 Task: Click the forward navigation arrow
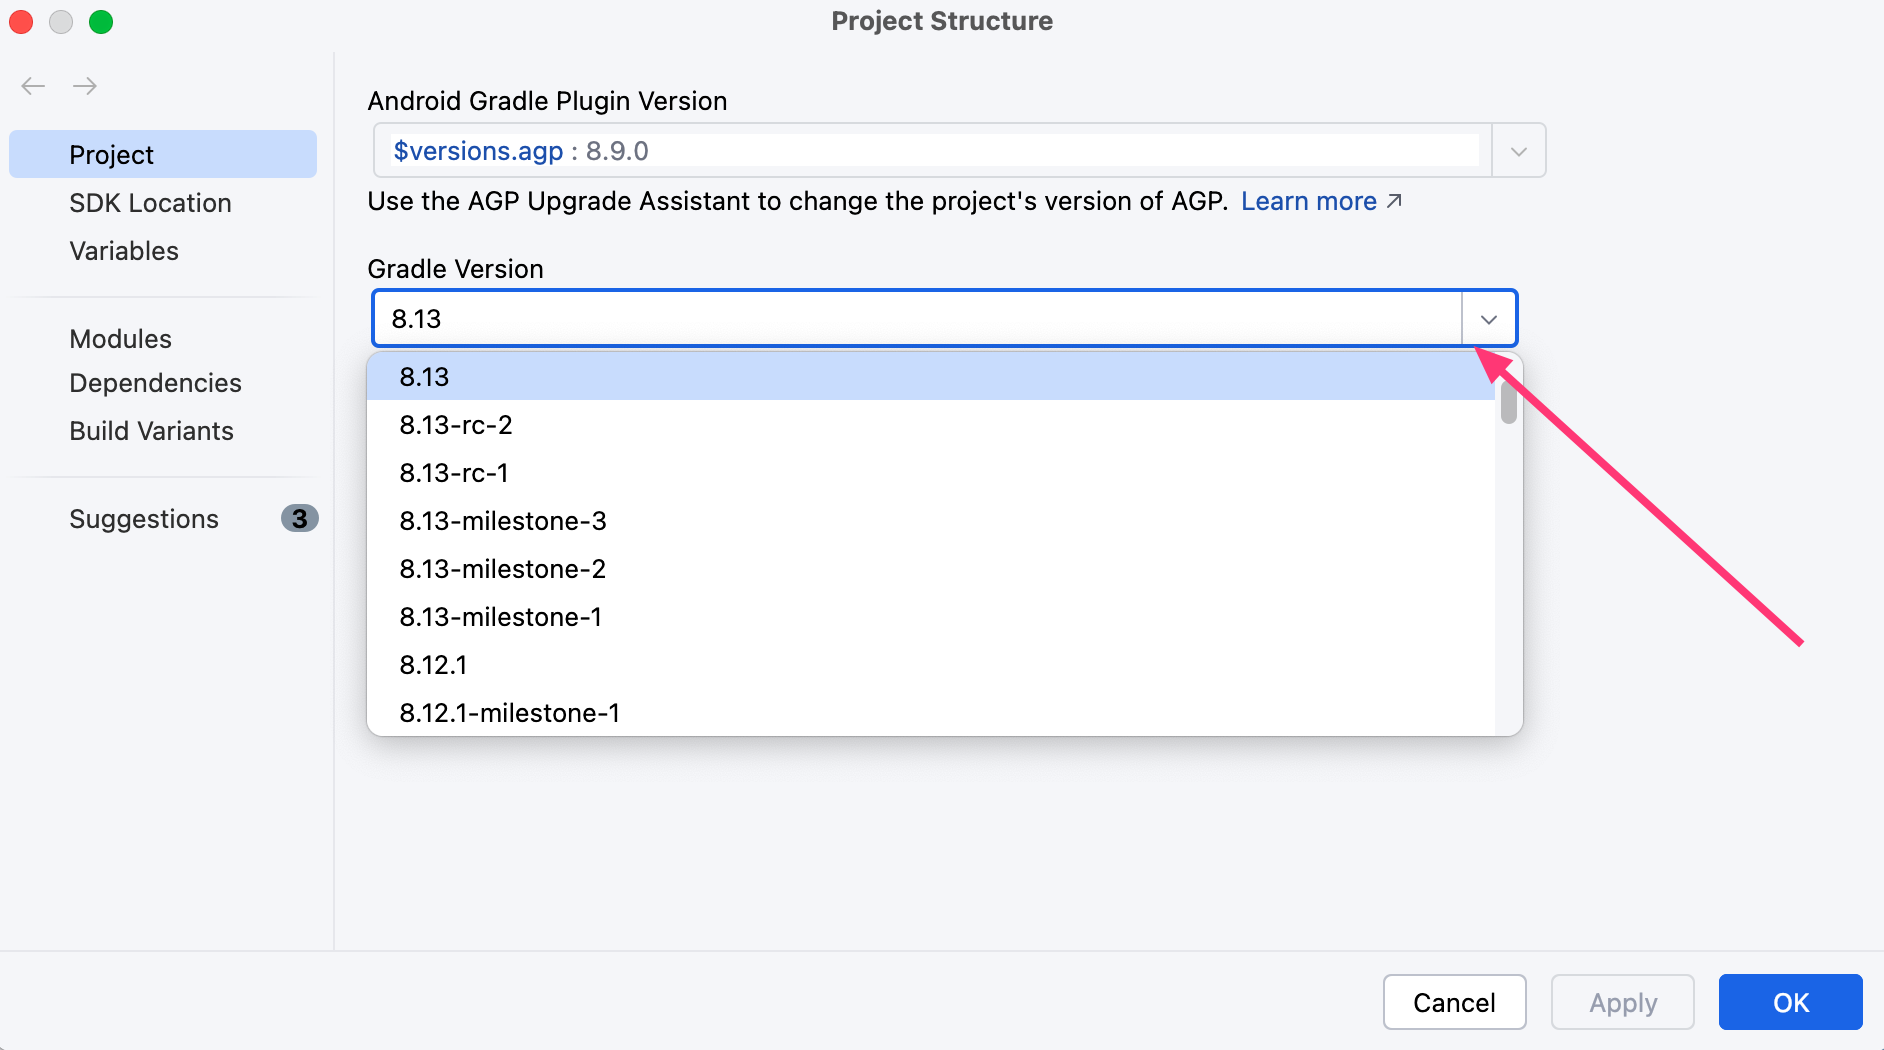[85, 86]
